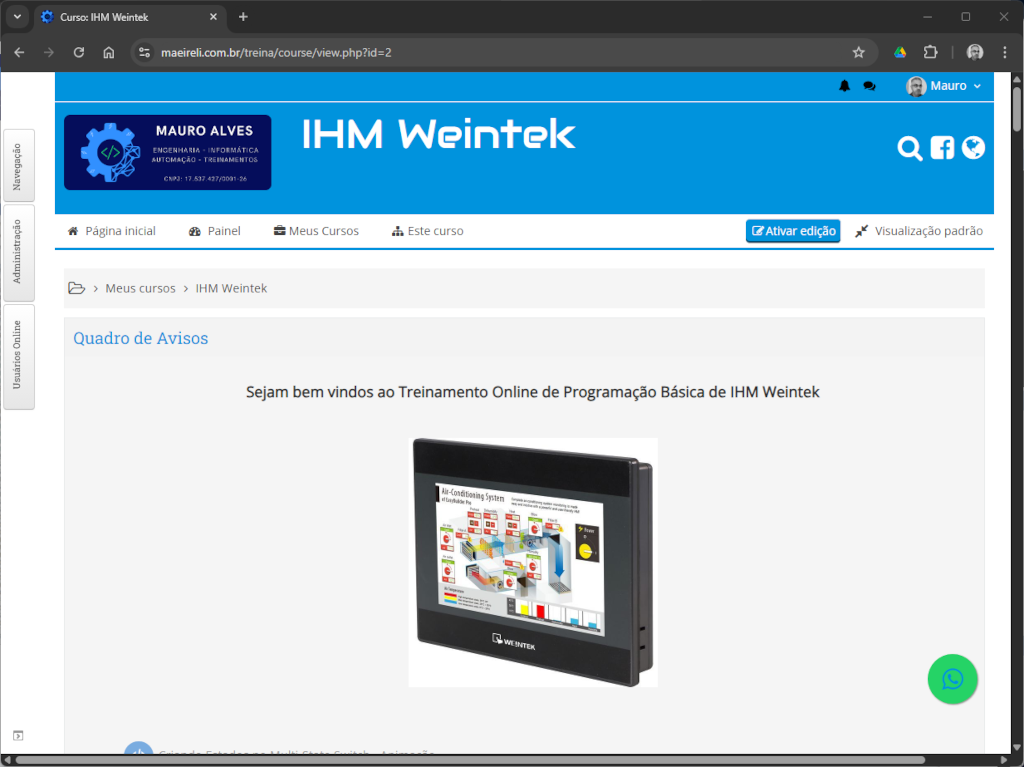This screenshot has height=767, width=1024.
Task: Open the Google Drive extension icon
Action: pos(900,52)
